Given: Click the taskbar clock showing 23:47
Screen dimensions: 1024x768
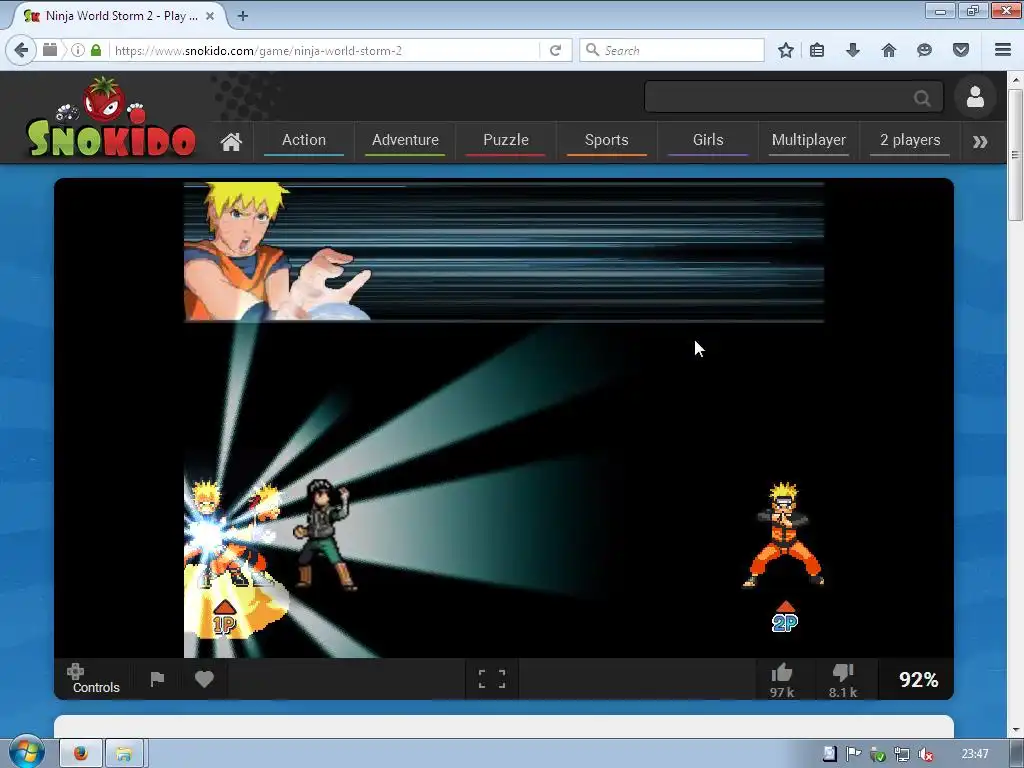Looking at the screenshot, I should 974,754.
